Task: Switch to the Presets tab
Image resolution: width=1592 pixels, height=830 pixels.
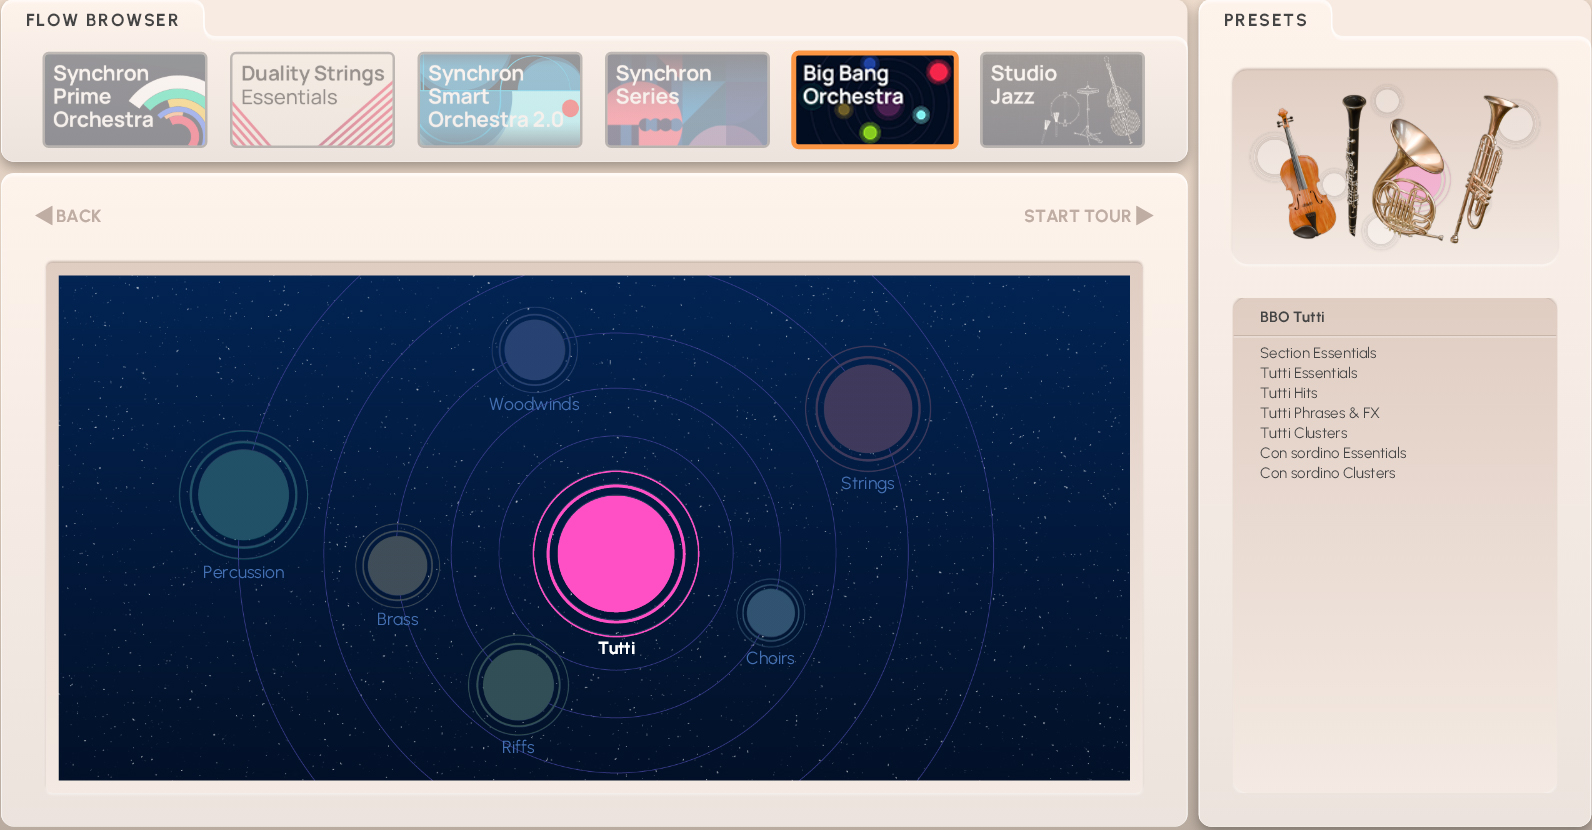Action: click(1265, 20)
